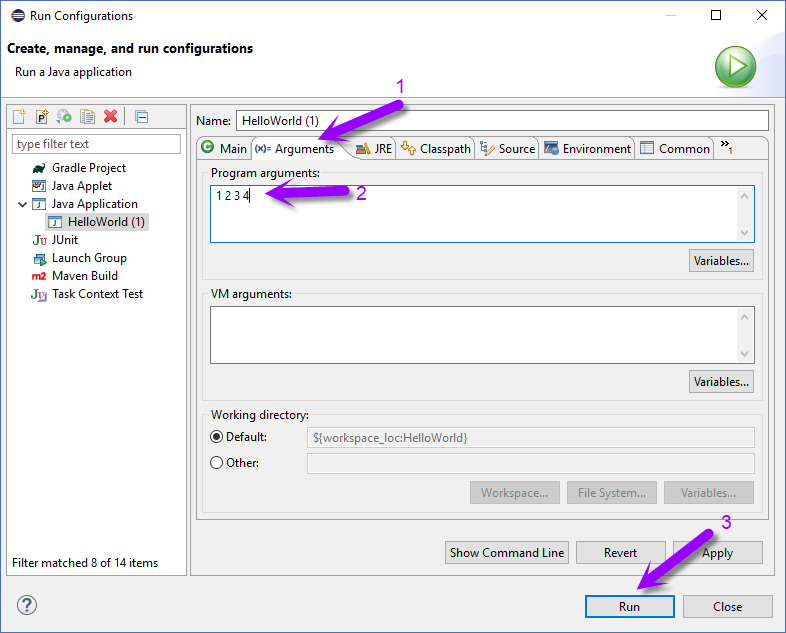
Task: Click the Revert button
Action: 621,552
